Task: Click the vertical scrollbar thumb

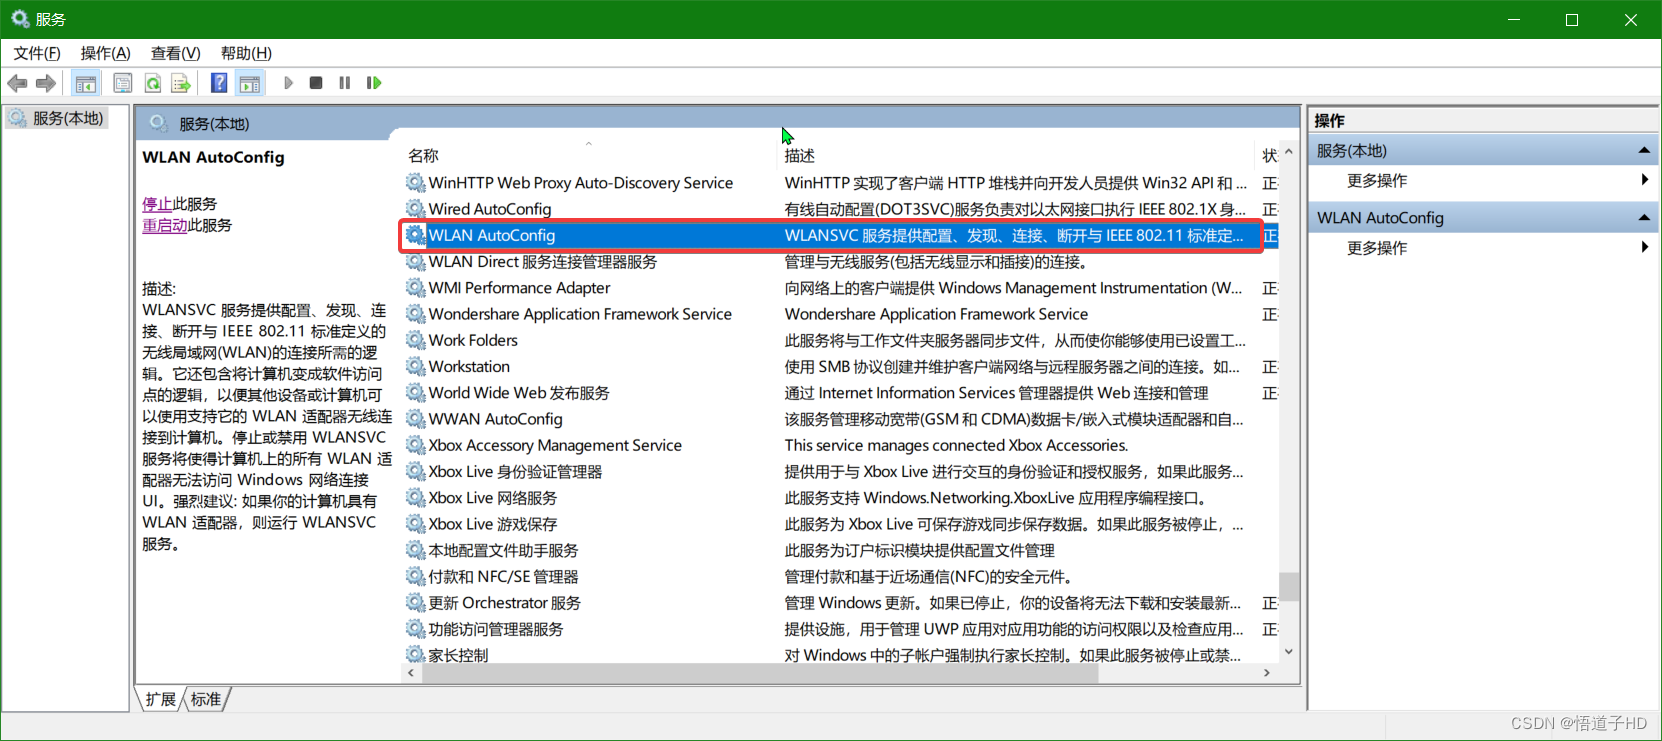Action: pyautogui.click(x=1289, y=587)
